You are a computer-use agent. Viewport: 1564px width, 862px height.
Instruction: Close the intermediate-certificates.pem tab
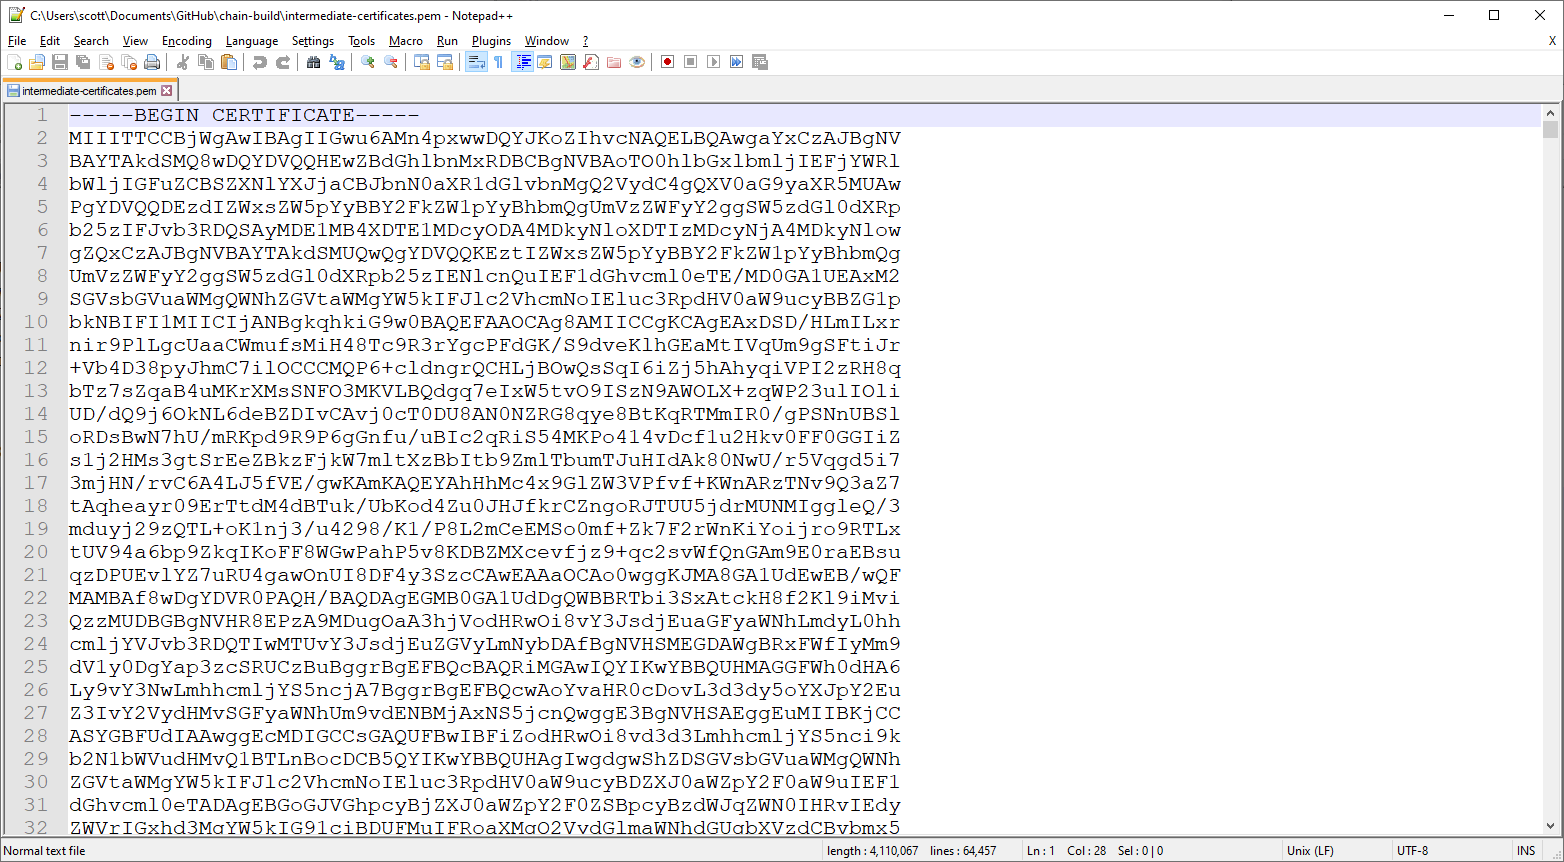pos(167,91)
